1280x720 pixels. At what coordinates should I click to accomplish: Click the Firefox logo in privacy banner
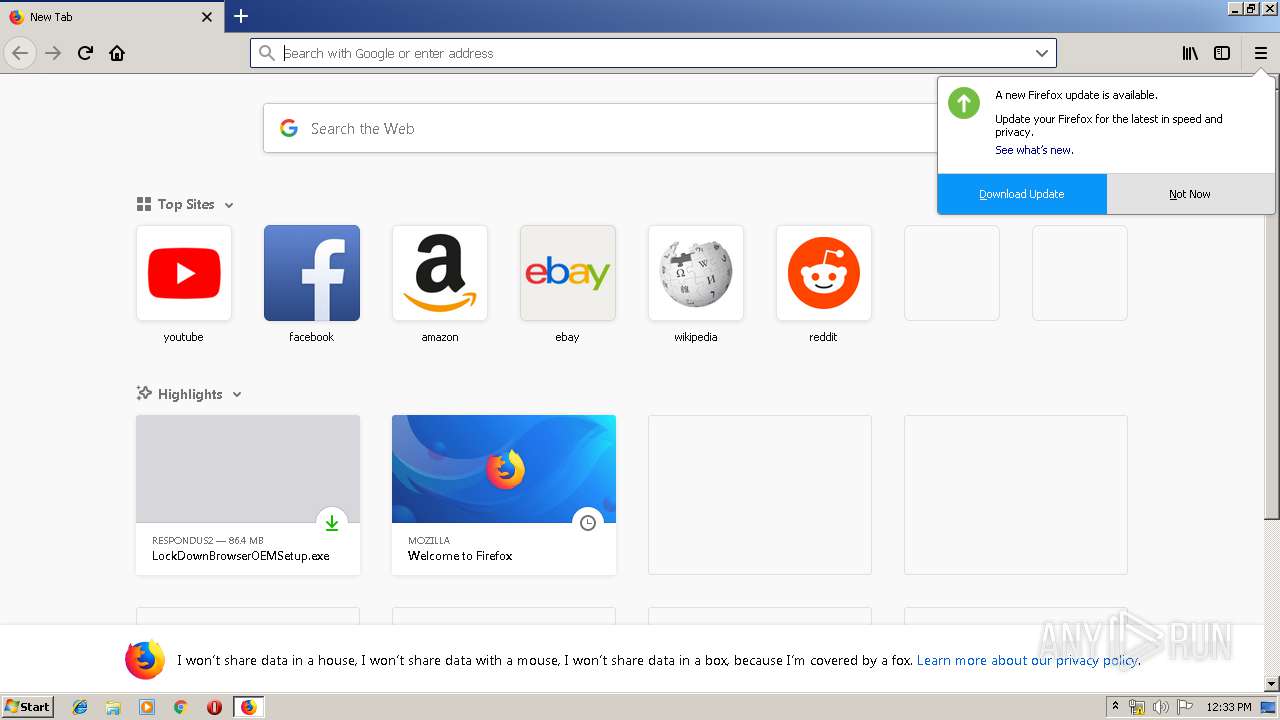[145, 660]
